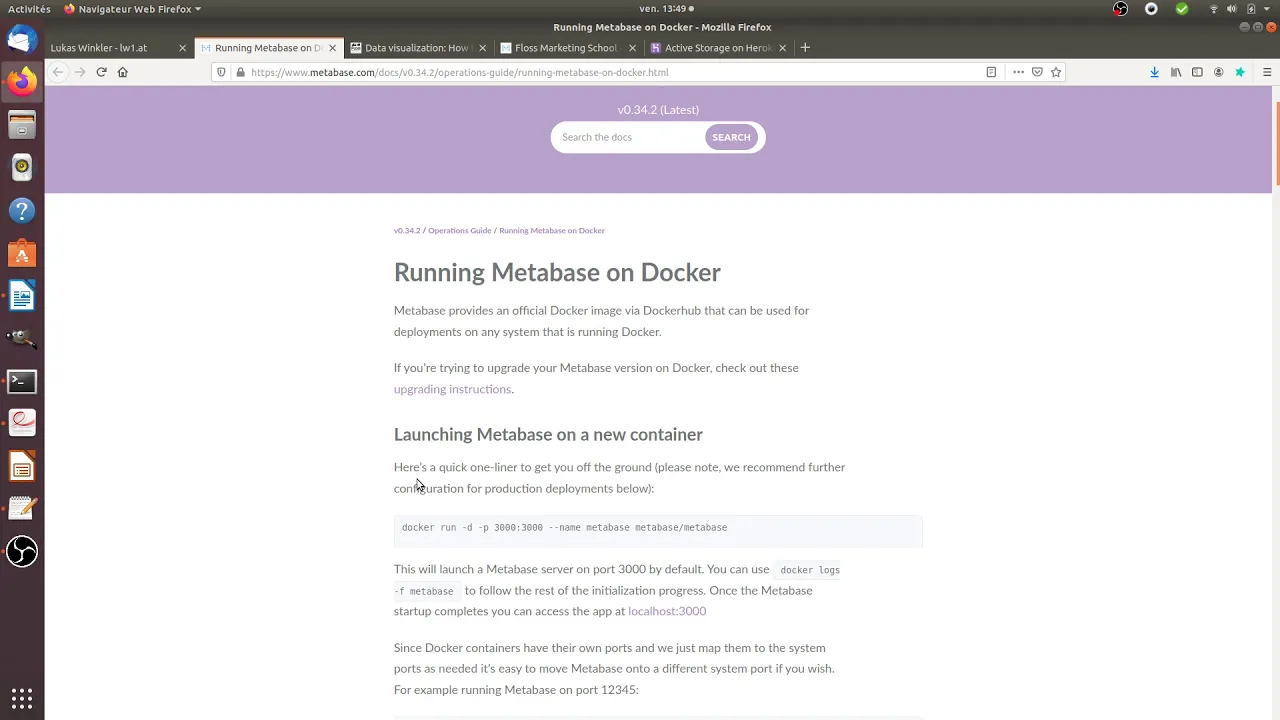1280x720 pixels.
Task: Open OBS Studio from the dock
Action: [22, 552]
